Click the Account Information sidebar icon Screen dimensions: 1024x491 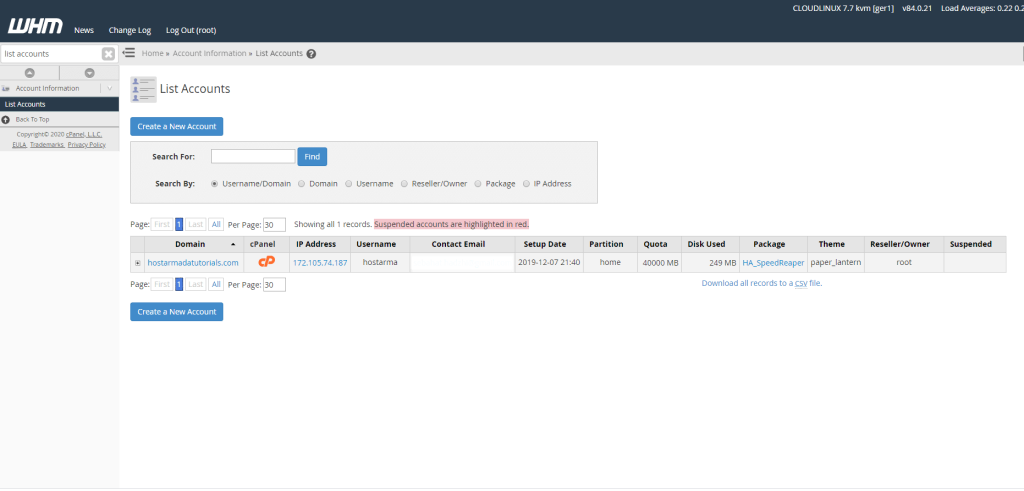(6, 88)
